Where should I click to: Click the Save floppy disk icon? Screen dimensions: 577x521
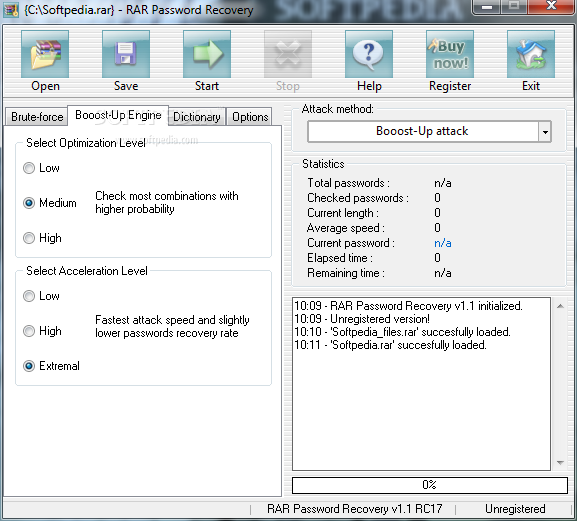[x=126, y=54]
